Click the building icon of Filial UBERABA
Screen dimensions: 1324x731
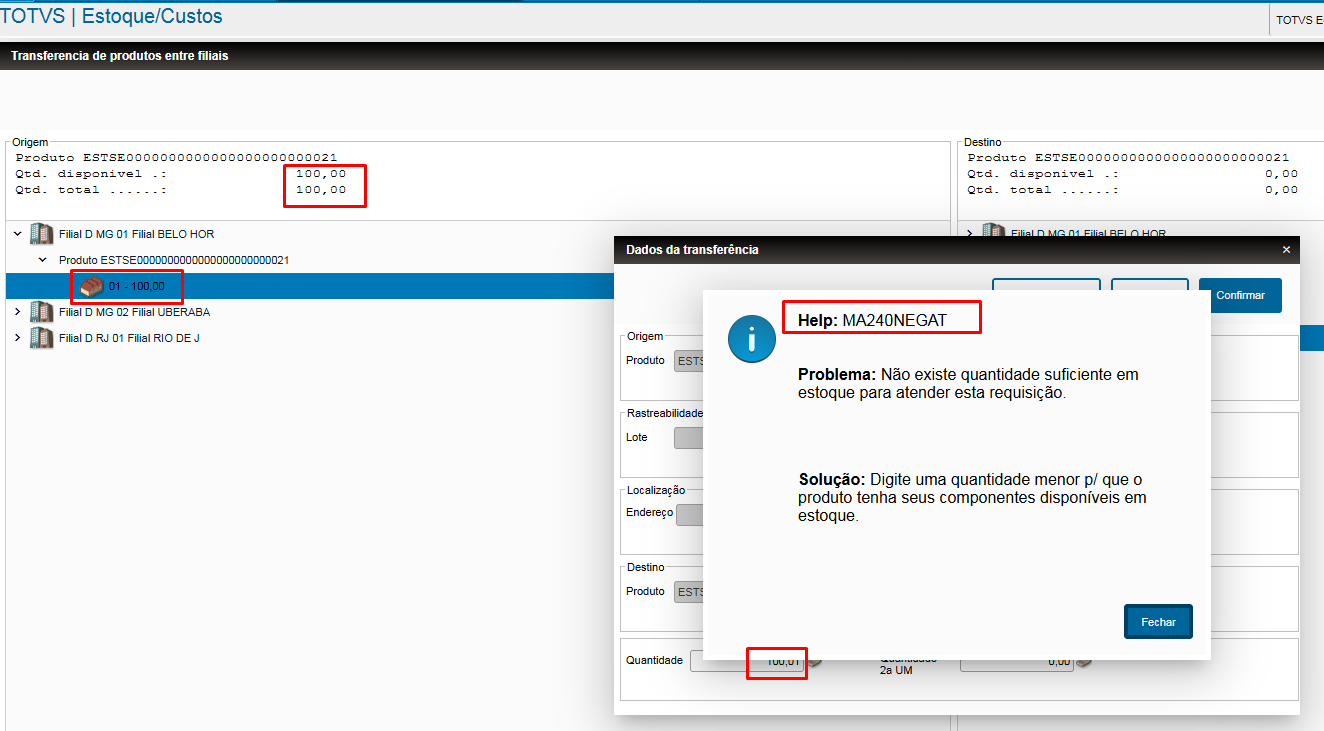pyautogui.click(x=42, y=312)
